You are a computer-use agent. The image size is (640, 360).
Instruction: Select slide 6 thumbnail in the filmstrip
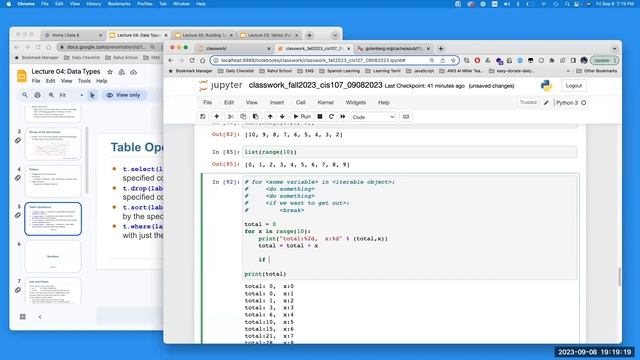53,256
